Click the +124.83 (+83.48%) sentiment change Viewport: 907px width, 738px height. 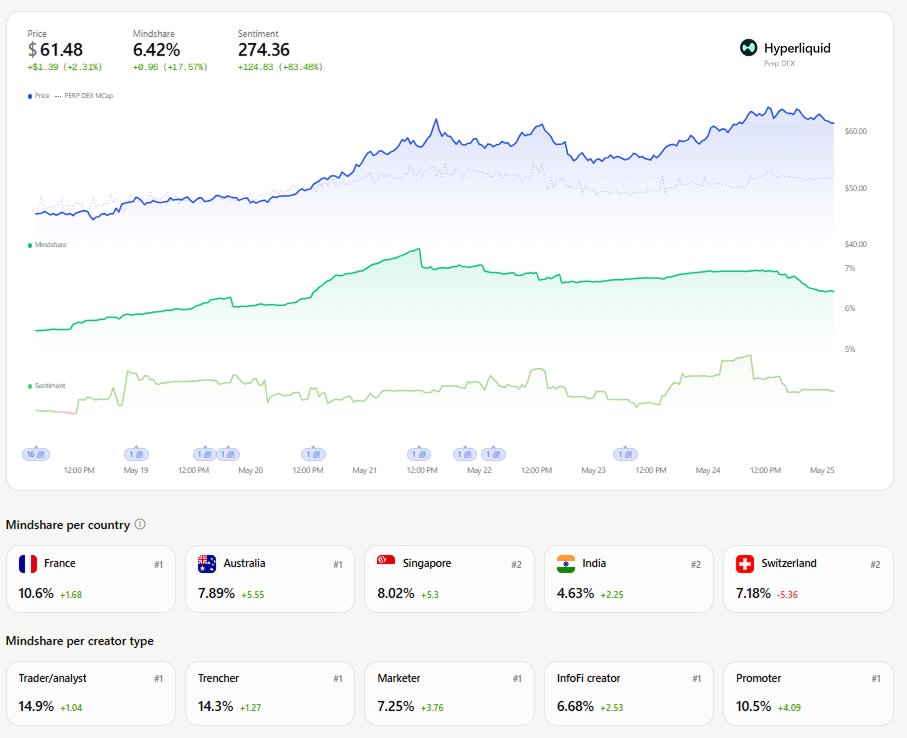point(280,67)
